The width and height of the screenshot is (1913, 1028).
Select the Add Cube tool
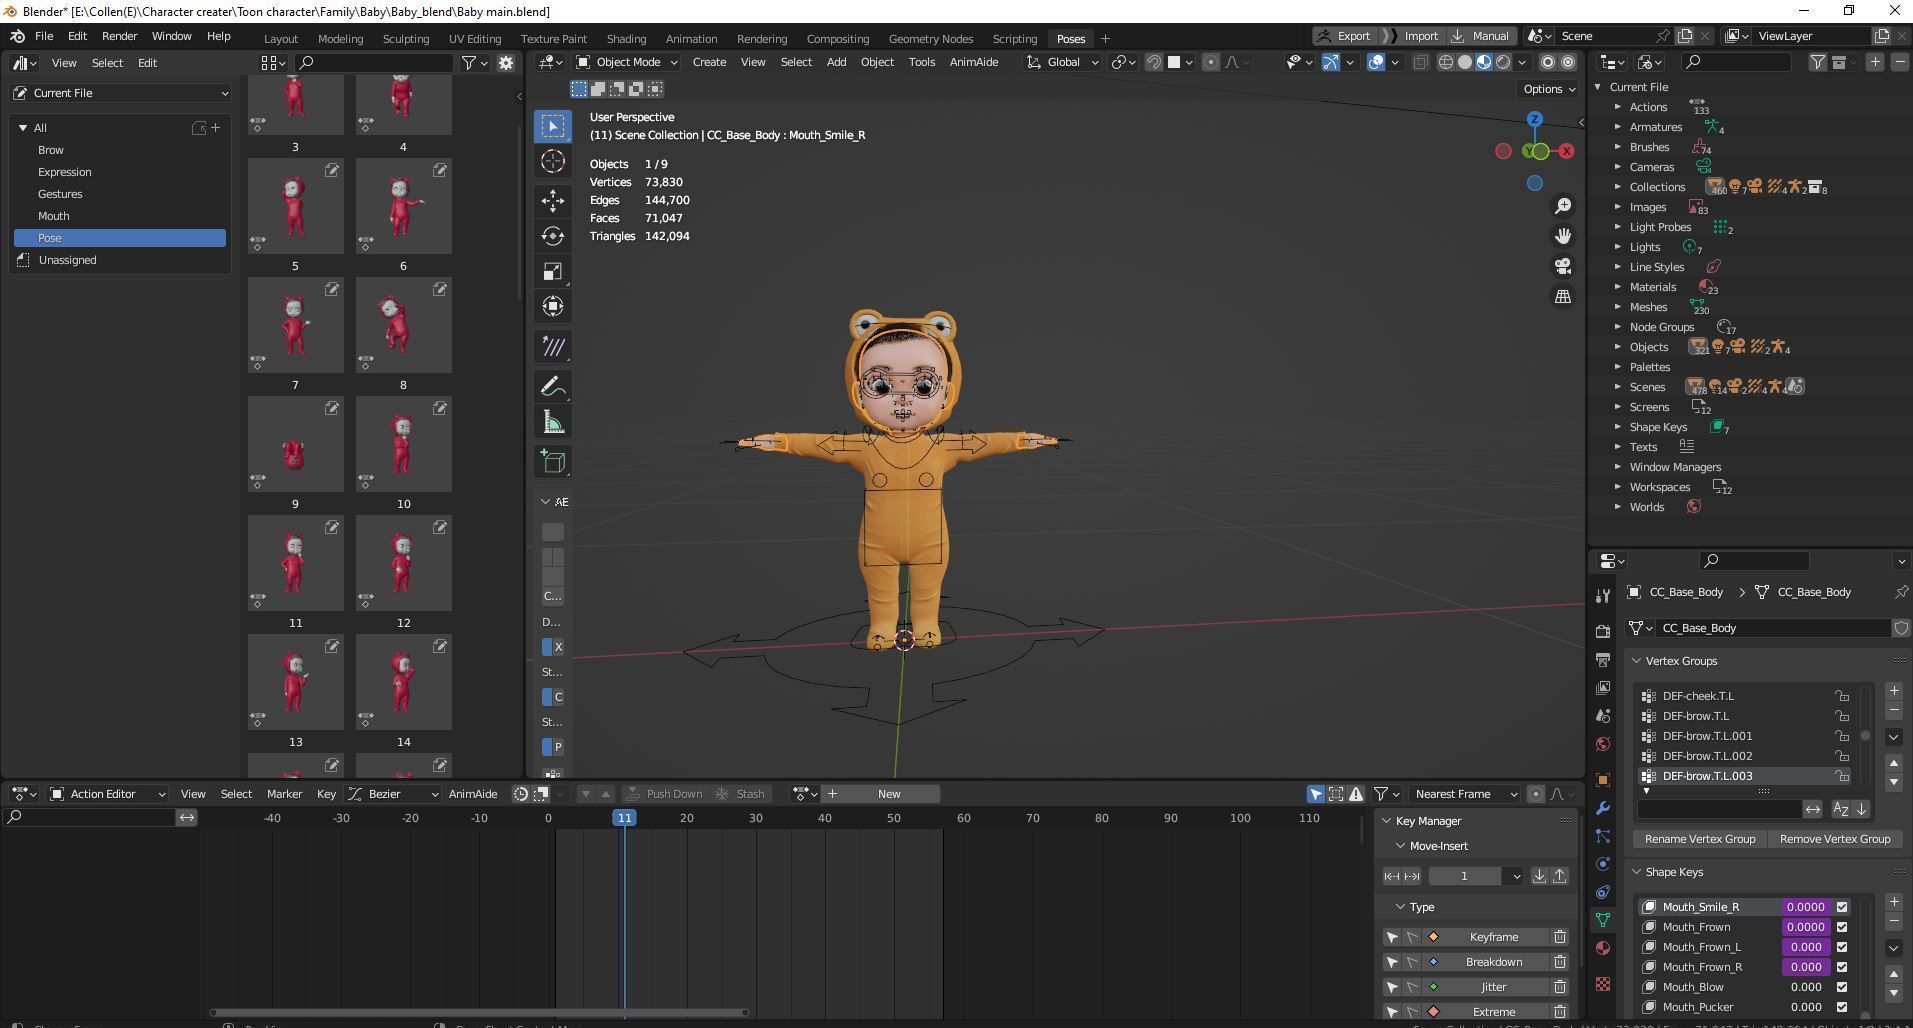pyautogui.click(x=553, y=461)
